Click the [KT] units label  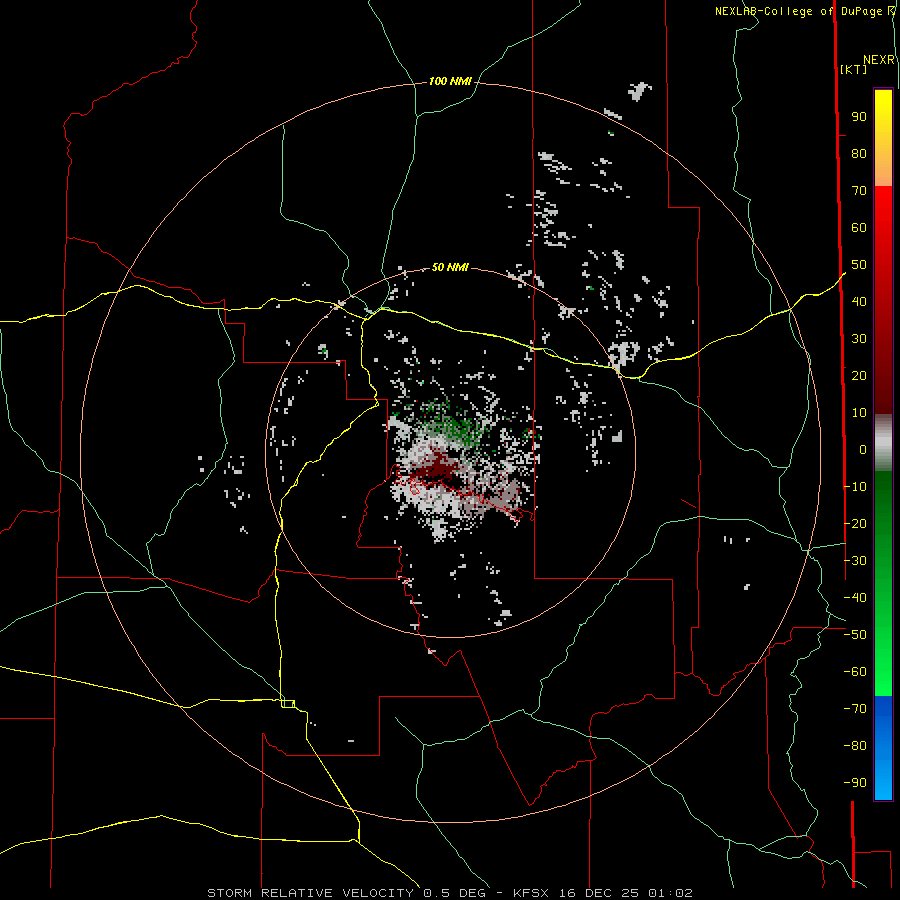(x=854, y=69)
